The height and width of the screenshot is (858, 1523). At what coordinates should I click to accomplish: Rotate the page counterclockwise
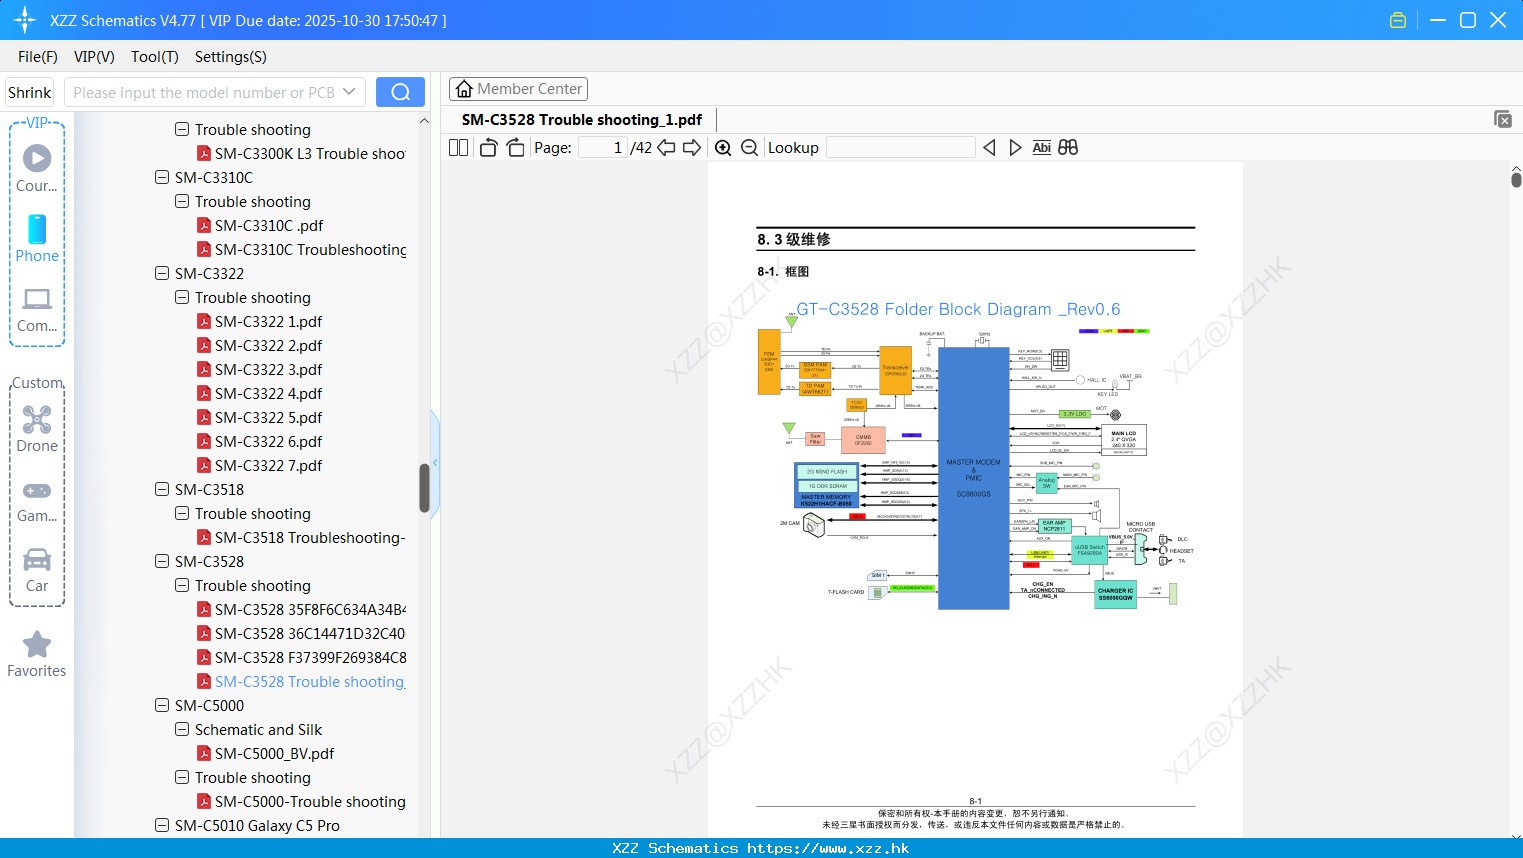pos(488,147)
